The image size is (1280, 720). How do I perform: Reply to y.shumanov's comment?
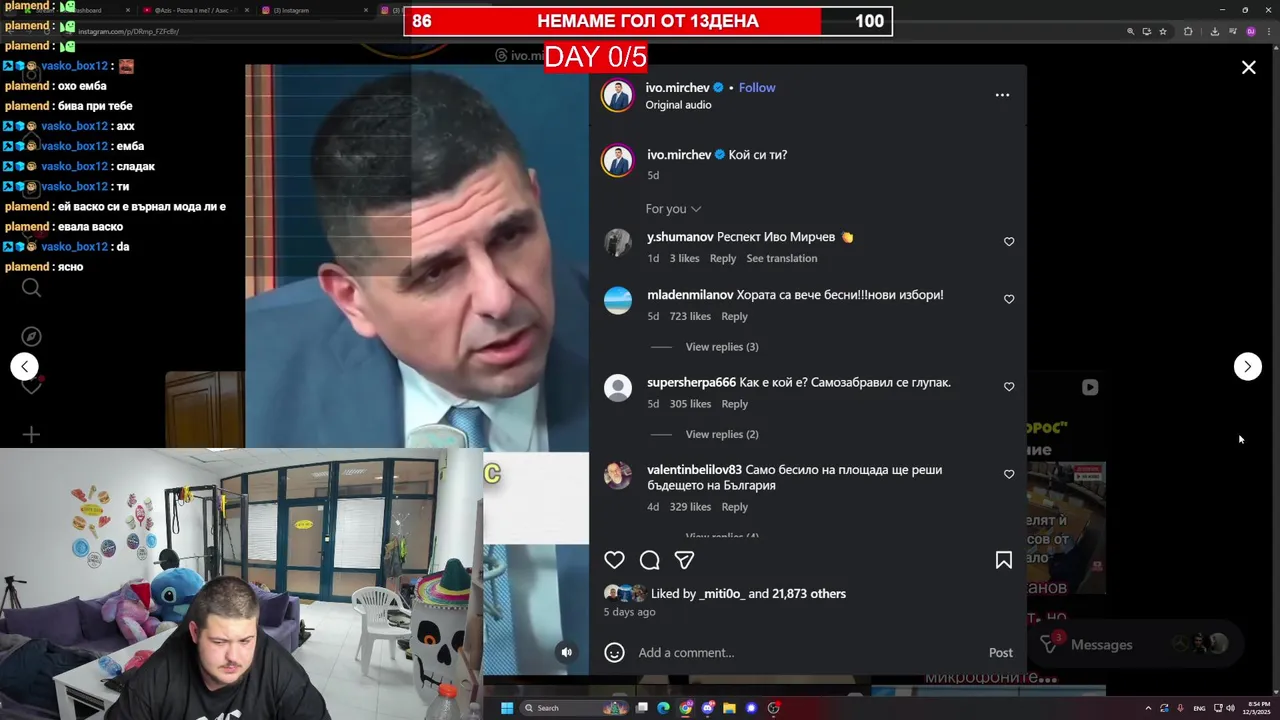(722, 258)
